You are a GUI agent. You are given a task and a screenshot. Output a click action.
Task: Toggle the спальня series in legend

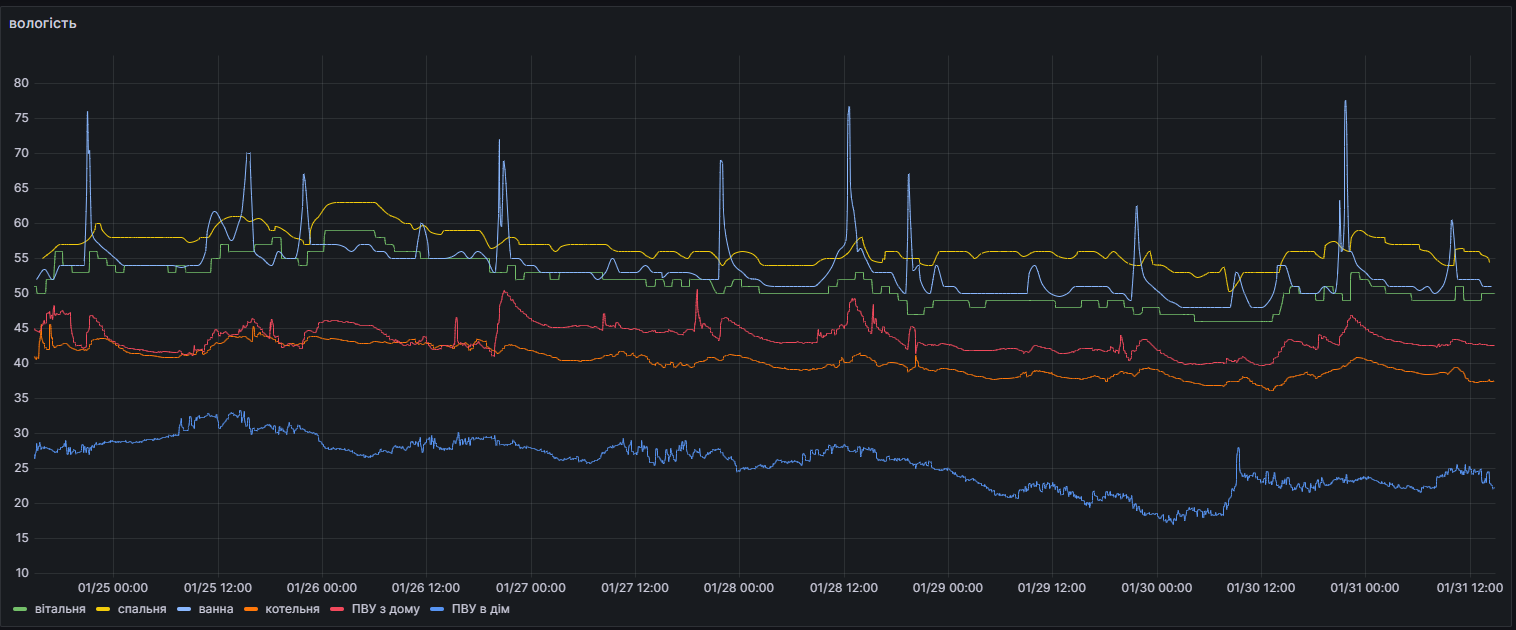pyautogui.click(x=142, y=609)
